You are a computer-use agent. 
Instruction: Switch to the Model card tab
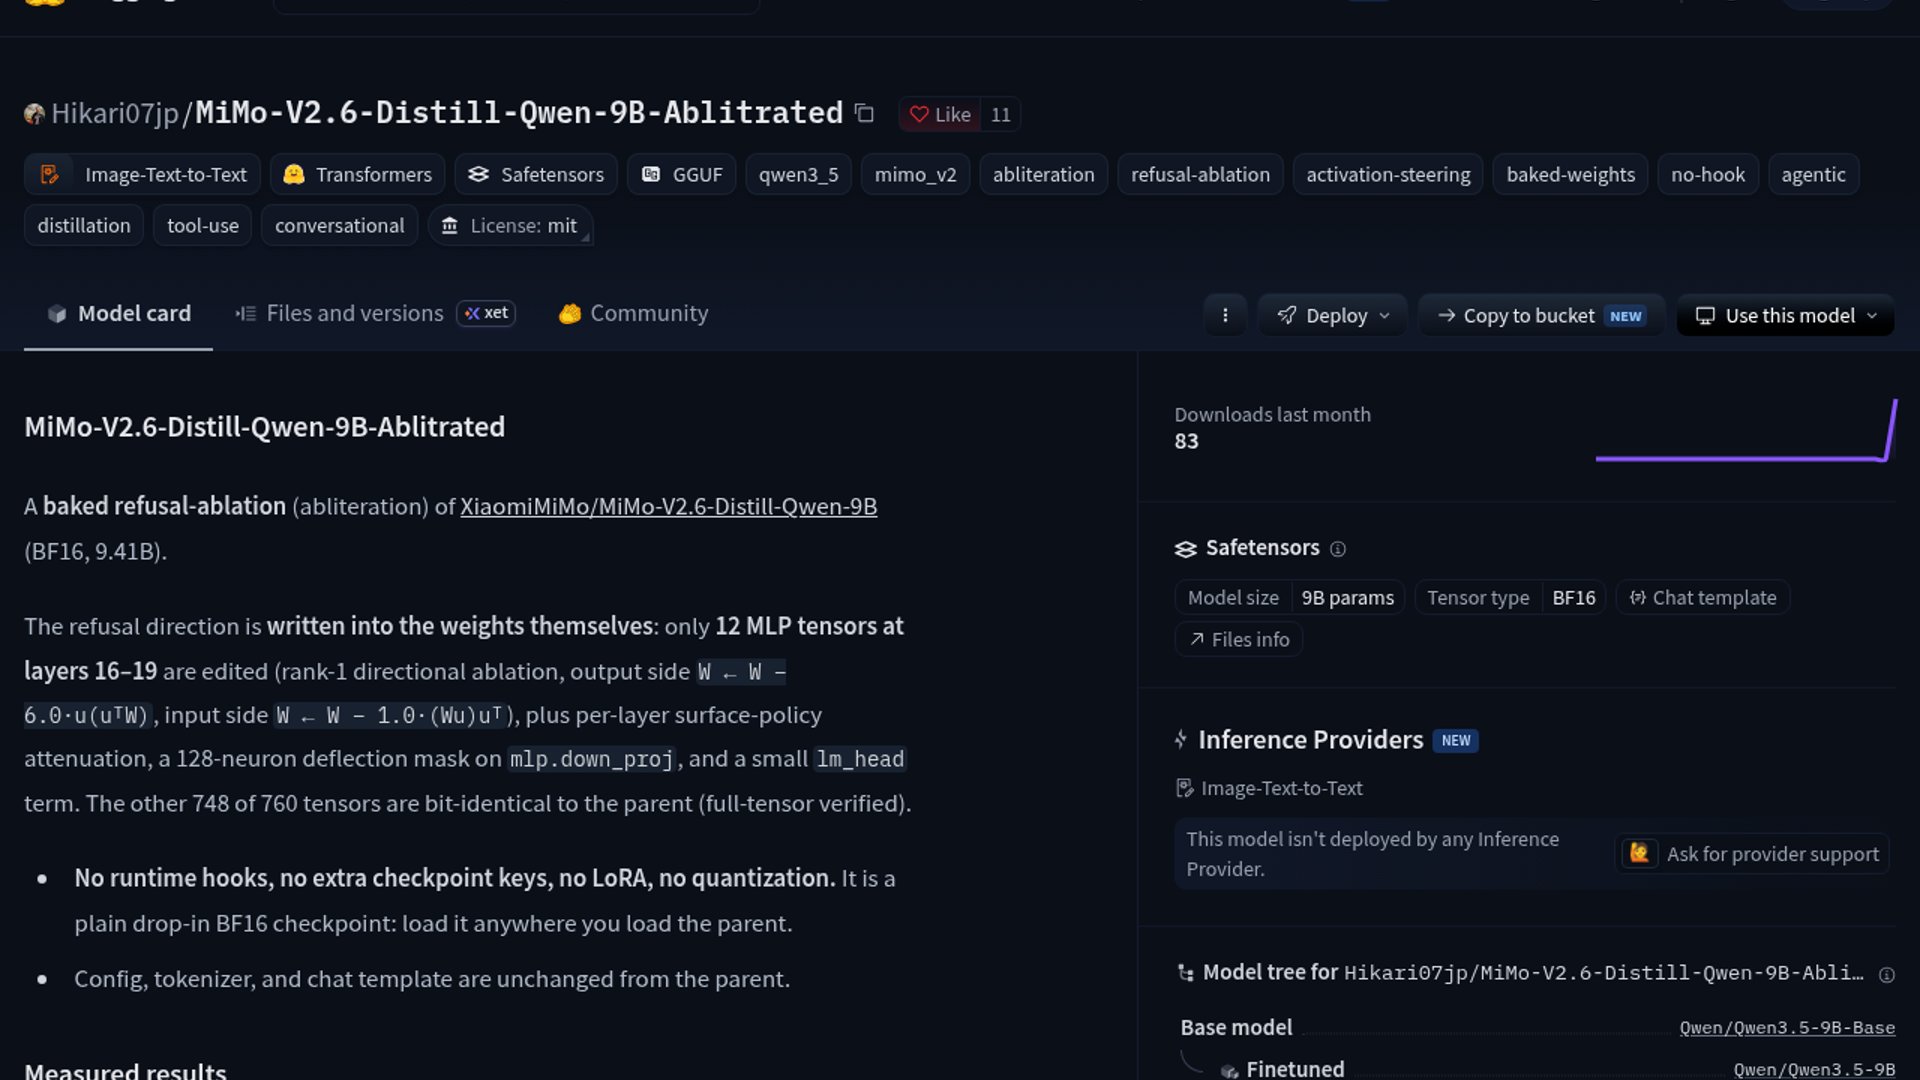click(x=118, y=314)
